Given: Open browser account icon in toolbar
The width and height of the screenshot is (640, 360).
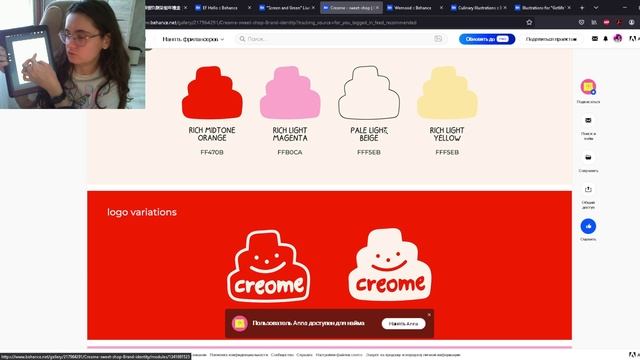Looking at the screenshot, I should point(631,22).
